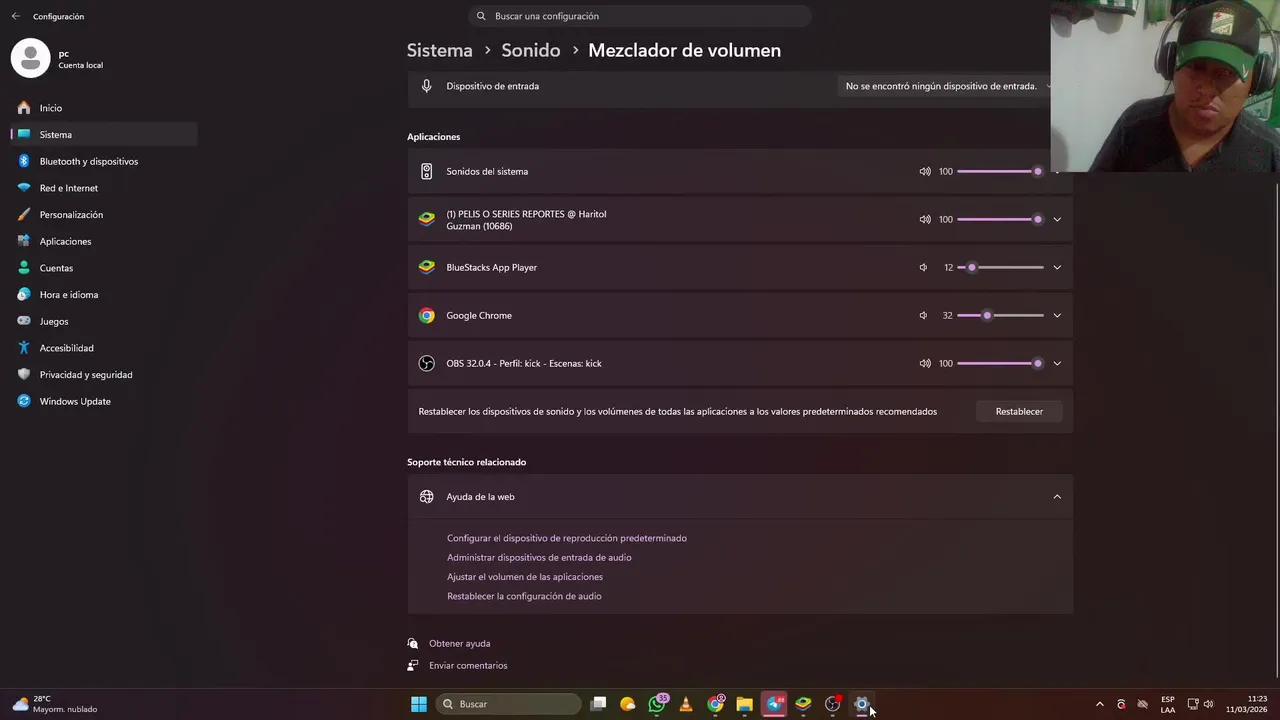Go to Sonido in the breadcrumb

pyautogui.click(x=530, y=50)
